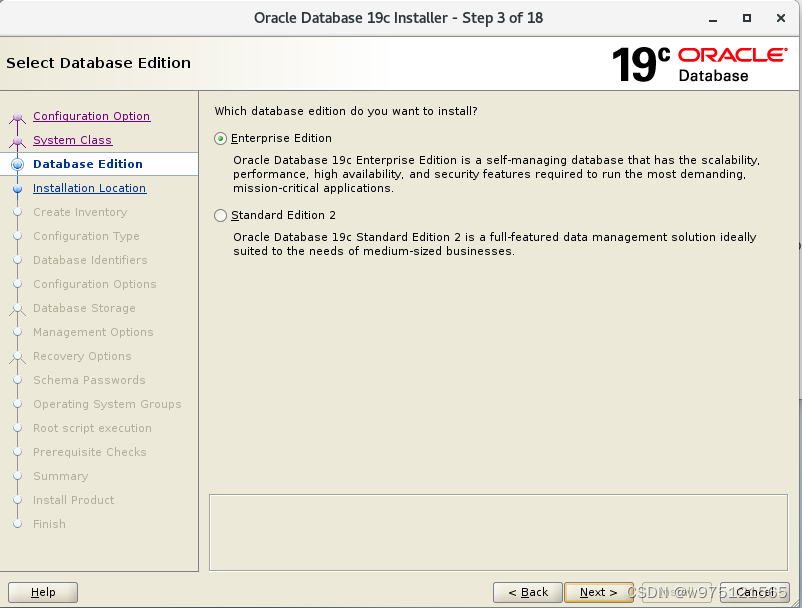The height and width of the screenshot is (608, 802).
Task: Click the step circle next to Prerequisite Checks
Action: (x=16, y=452)
